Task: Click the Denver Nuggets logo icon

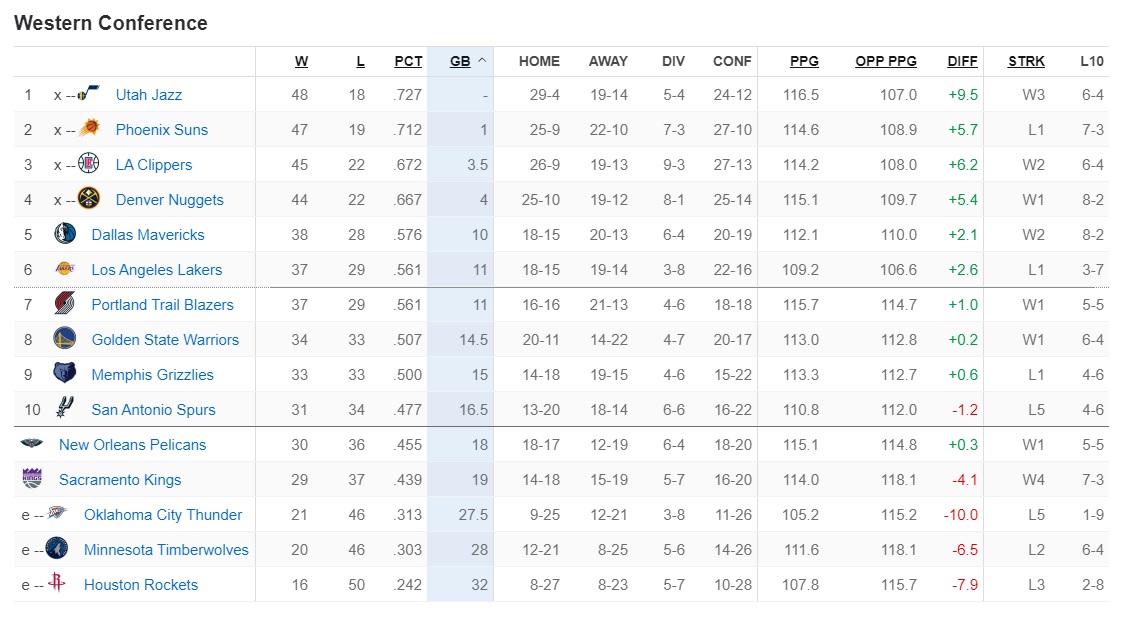Action: point(89,199)
